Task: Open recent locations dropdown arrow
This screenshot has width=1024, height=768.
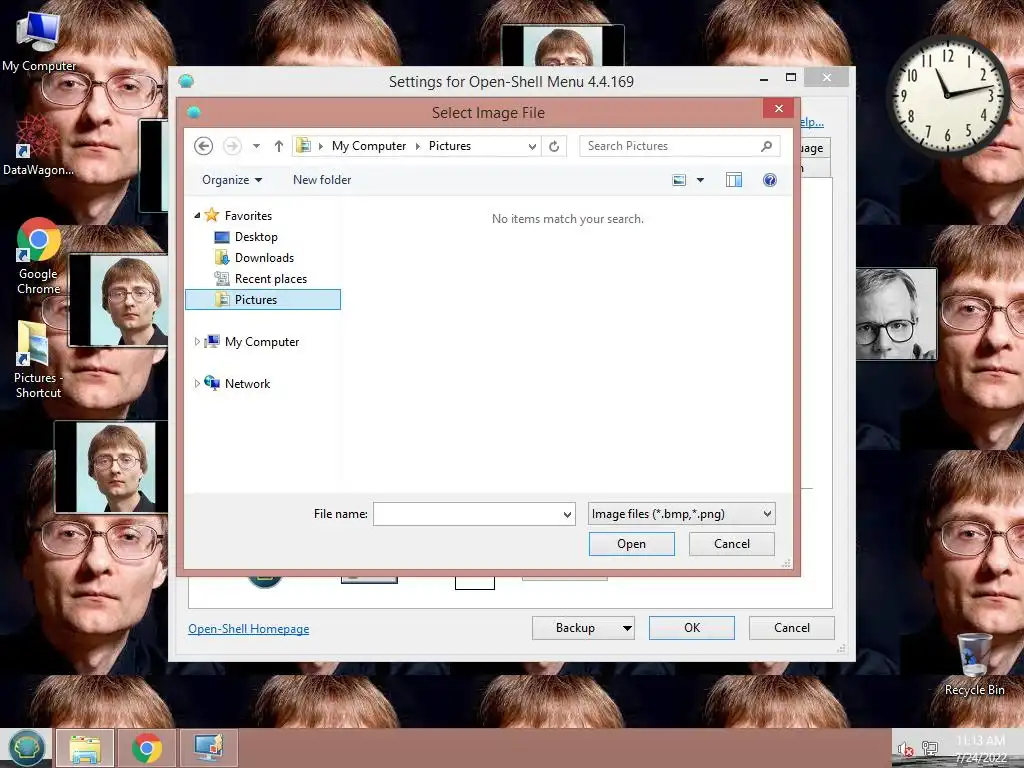Action: click(257, 146)
